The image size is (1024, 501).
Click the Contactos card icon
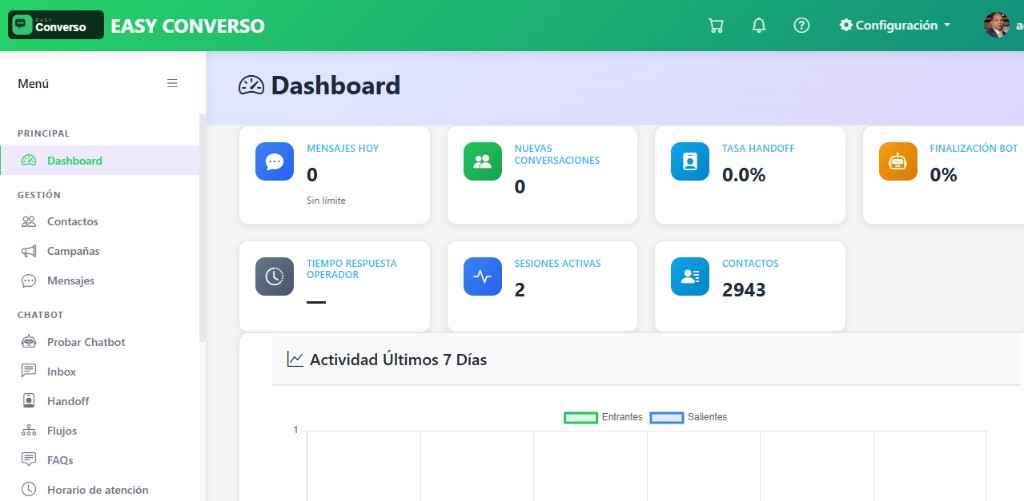(690, 277)
